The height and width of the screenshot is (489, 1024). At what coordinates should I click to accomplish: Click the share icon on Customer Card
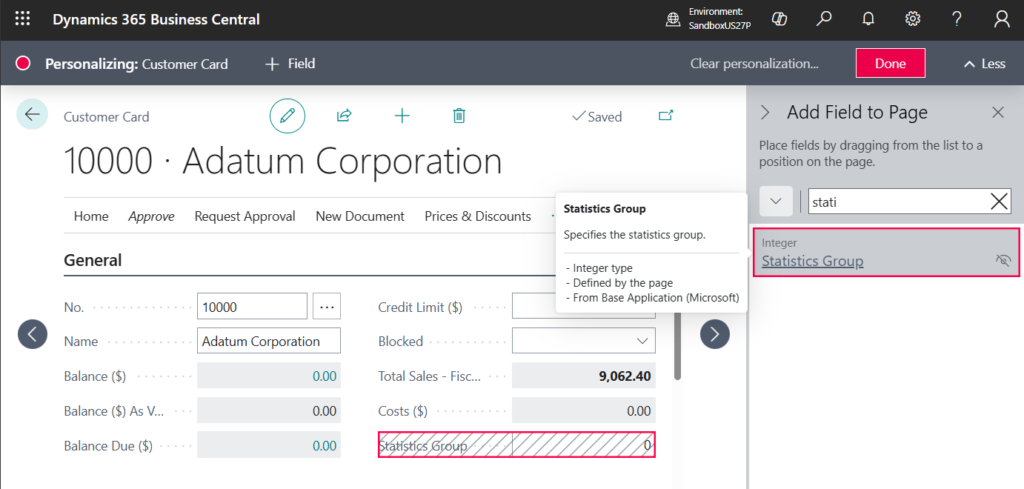pos(344,116)
